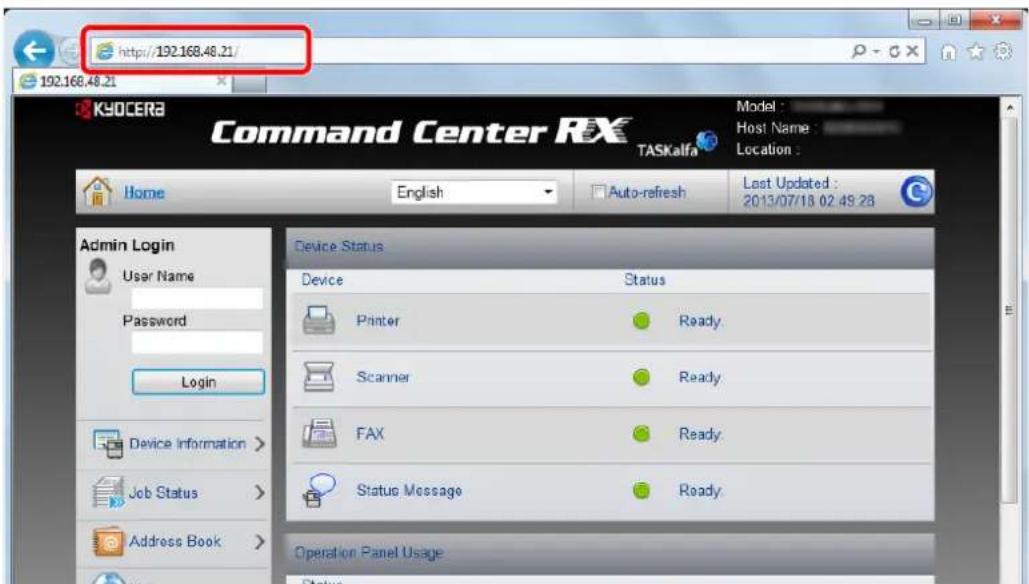Click the Admin user avatar icon
The image size is (1029, 584).
click(98, 276)
